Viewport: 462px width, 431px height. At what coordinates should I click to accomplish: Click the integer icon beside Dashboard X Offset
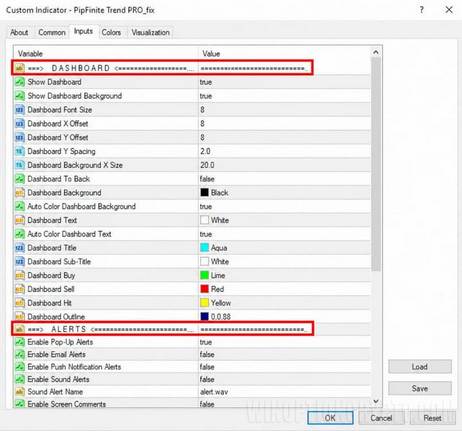coord(20,124)
